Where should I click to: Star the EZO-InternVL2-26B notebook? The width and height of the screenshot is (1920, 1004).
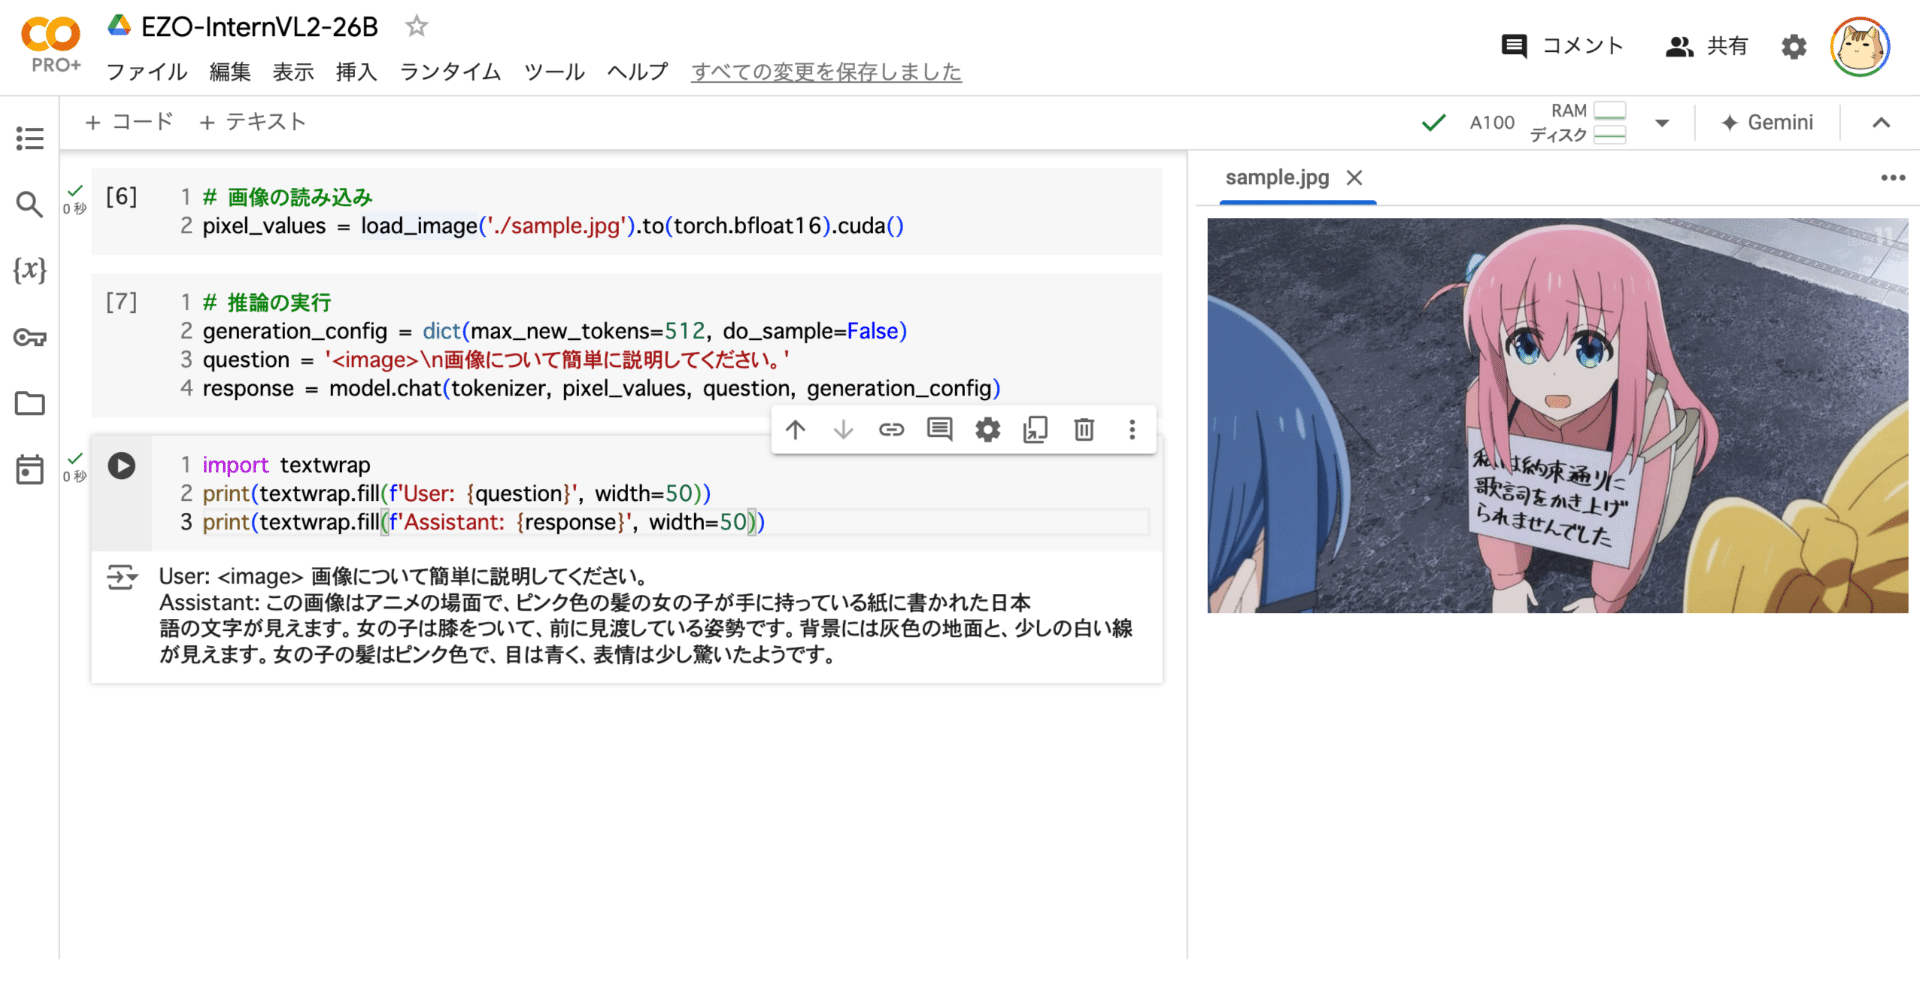415,27
